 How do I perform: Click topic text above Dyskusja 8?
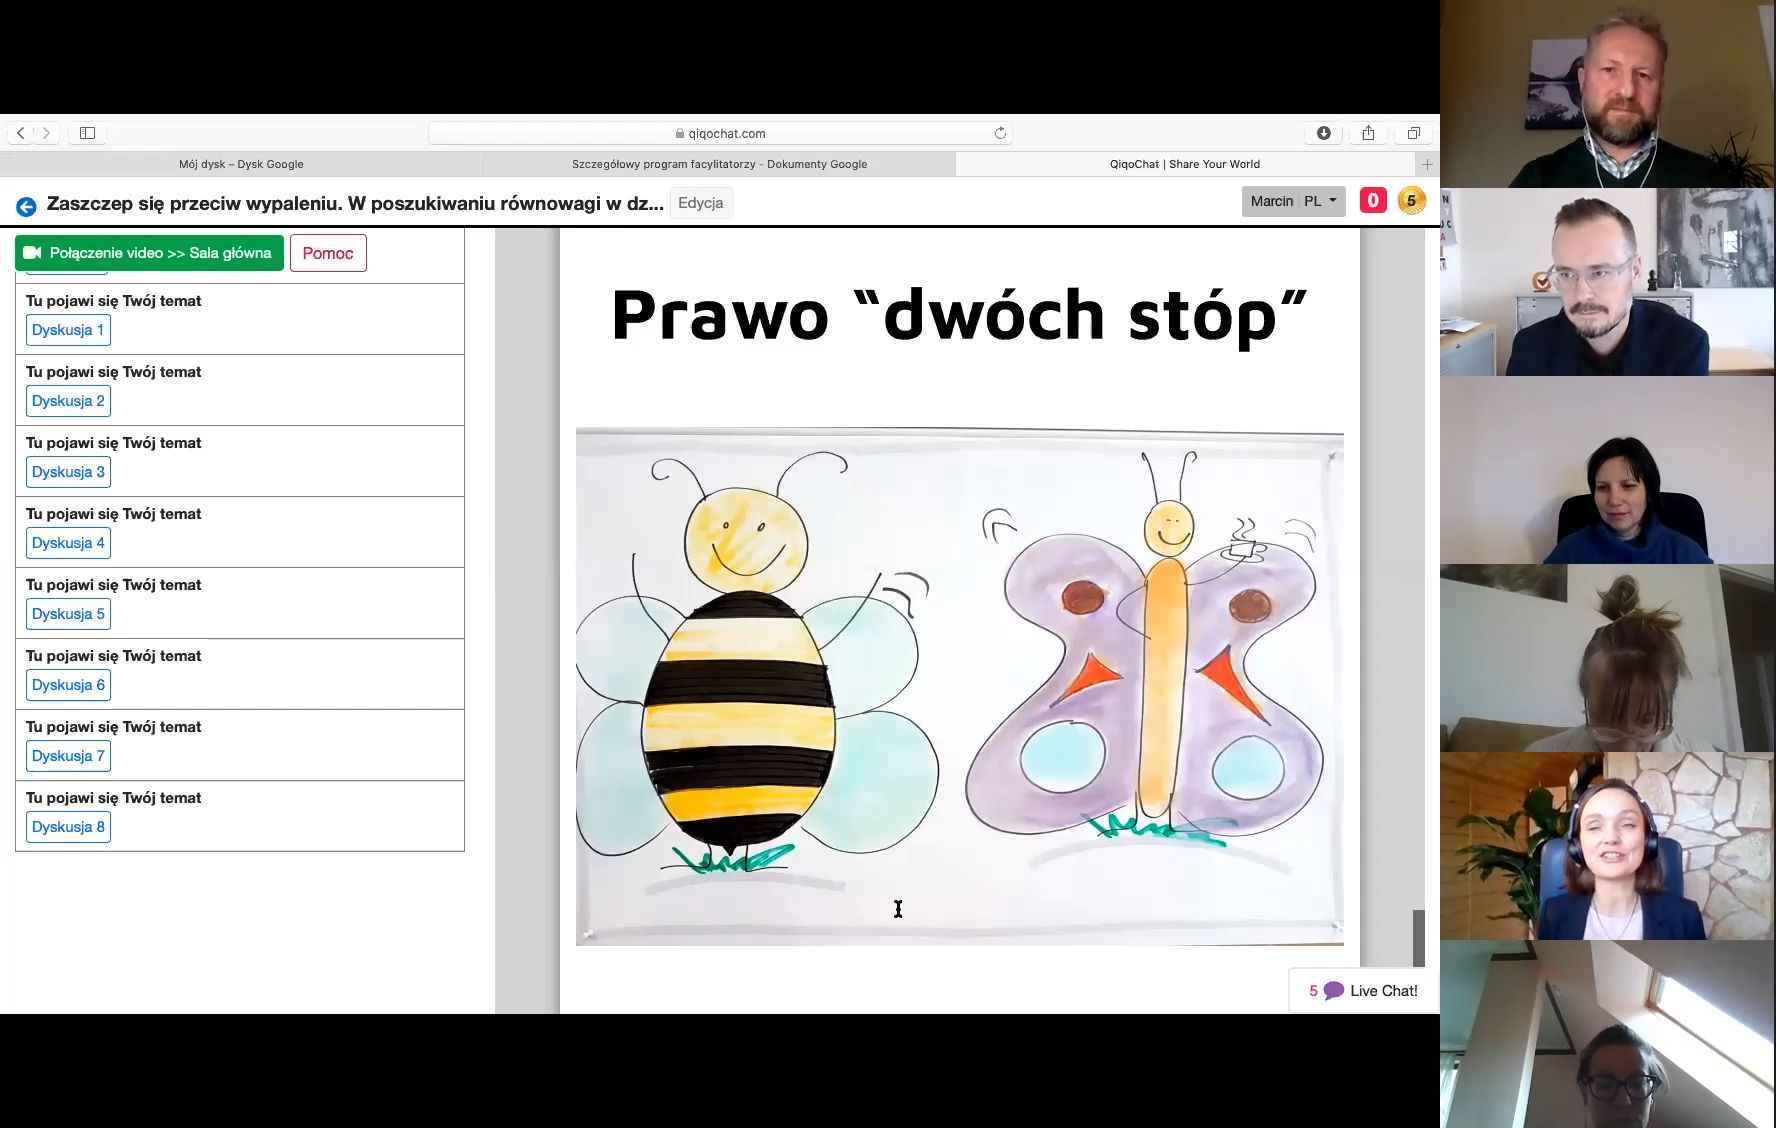click(x=113, y=798)
